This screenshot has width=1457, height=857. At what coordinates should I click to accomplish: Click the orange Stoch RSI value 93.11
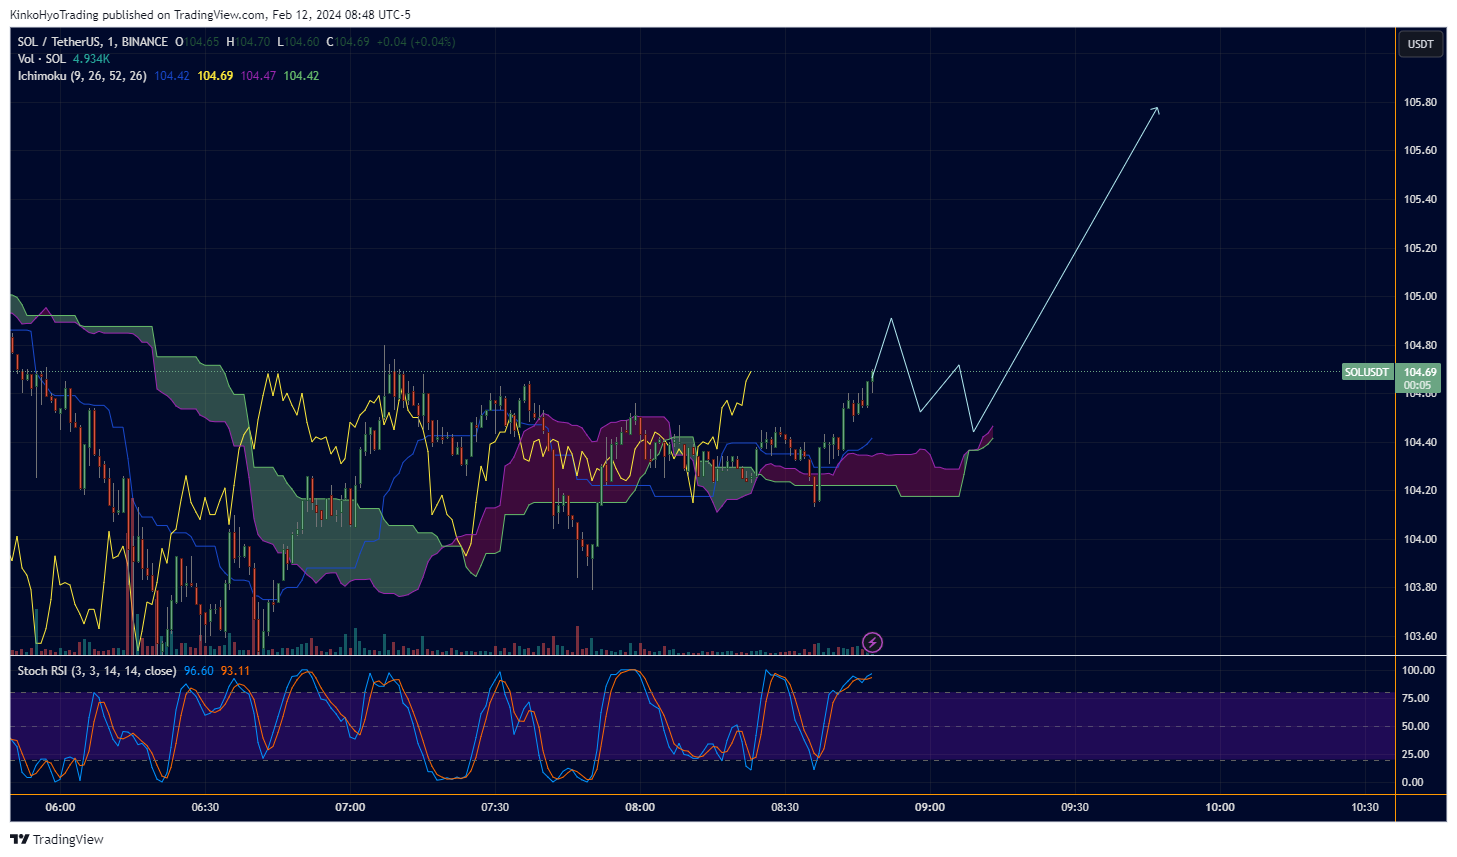point(236,671)
